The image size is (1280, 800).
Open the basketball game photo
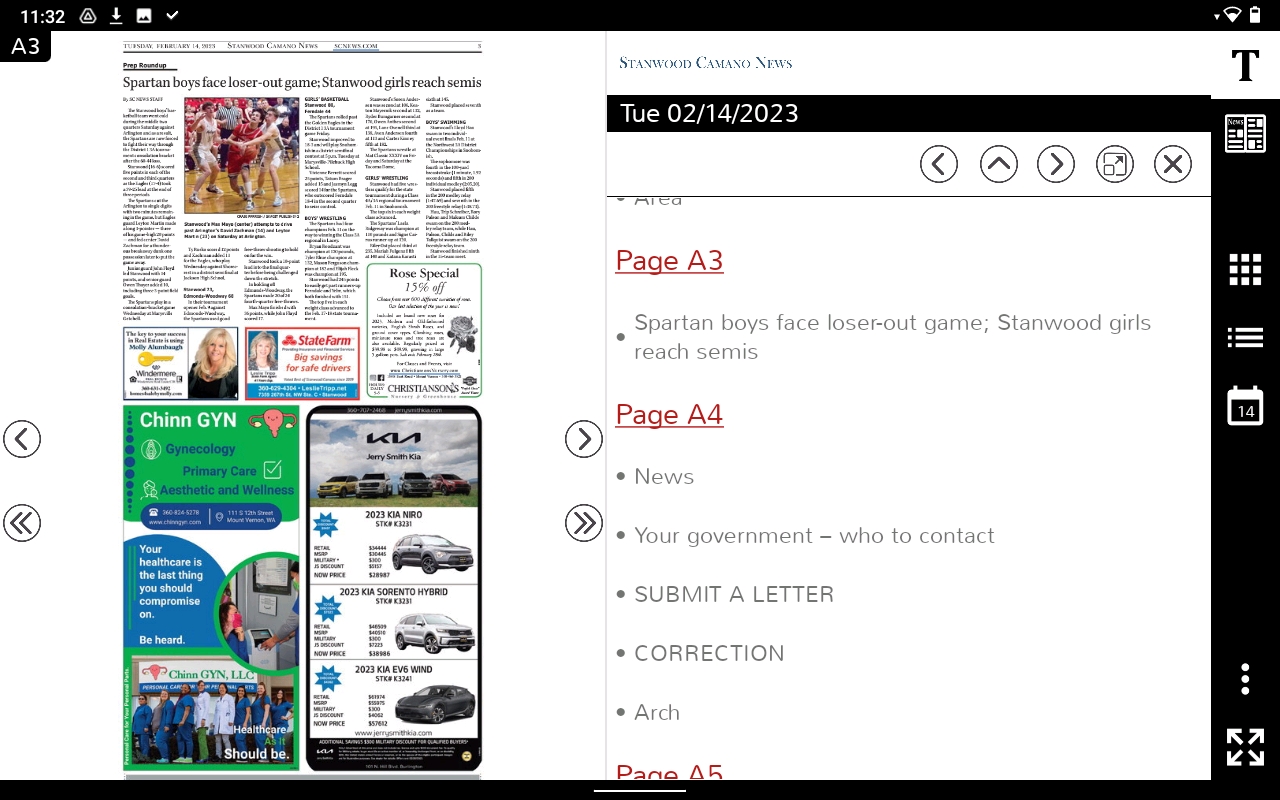242,155
